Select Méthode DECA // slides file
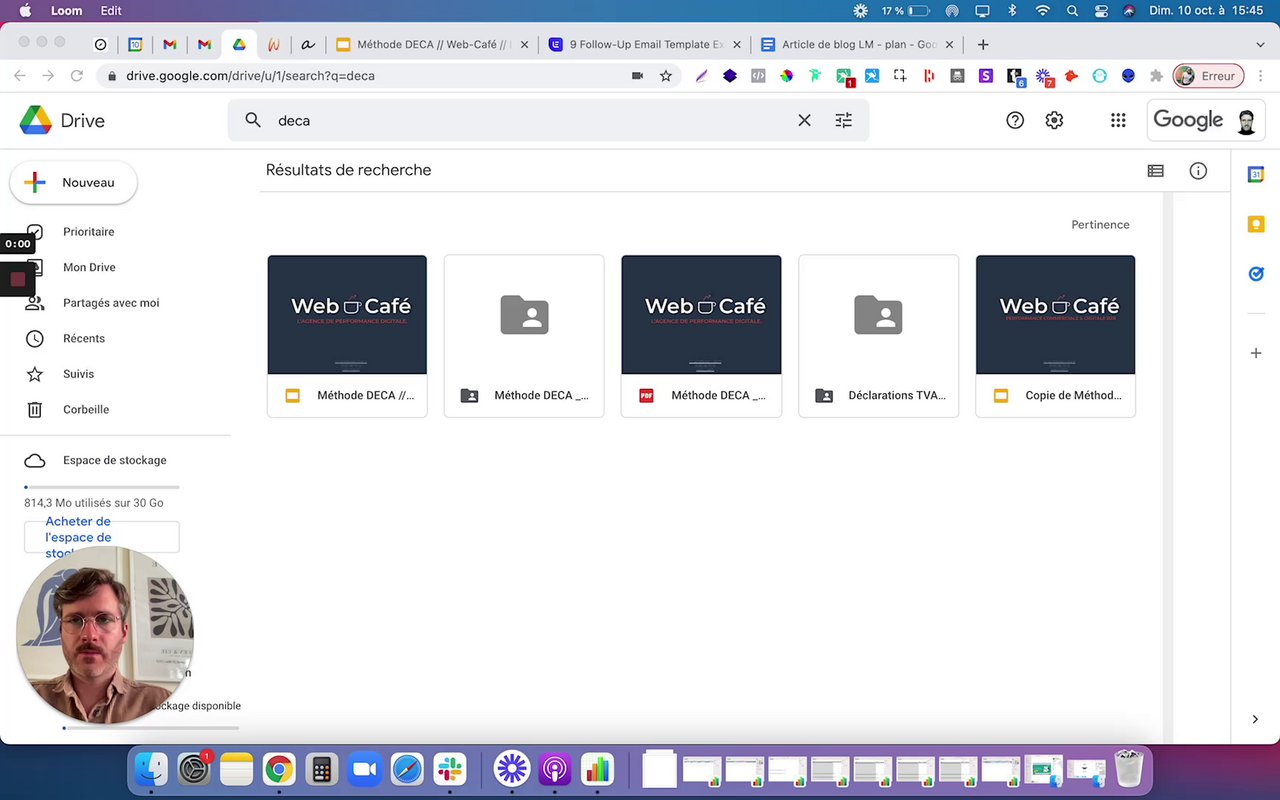 (x=347, y=336)
